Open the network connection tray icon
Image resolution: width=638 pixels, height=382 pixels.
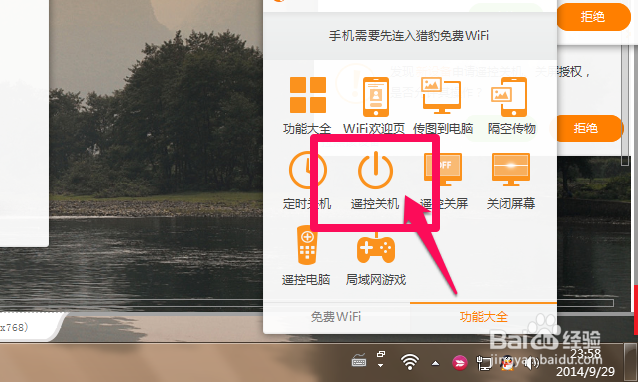pyautogui.click(x=483, y=363)
